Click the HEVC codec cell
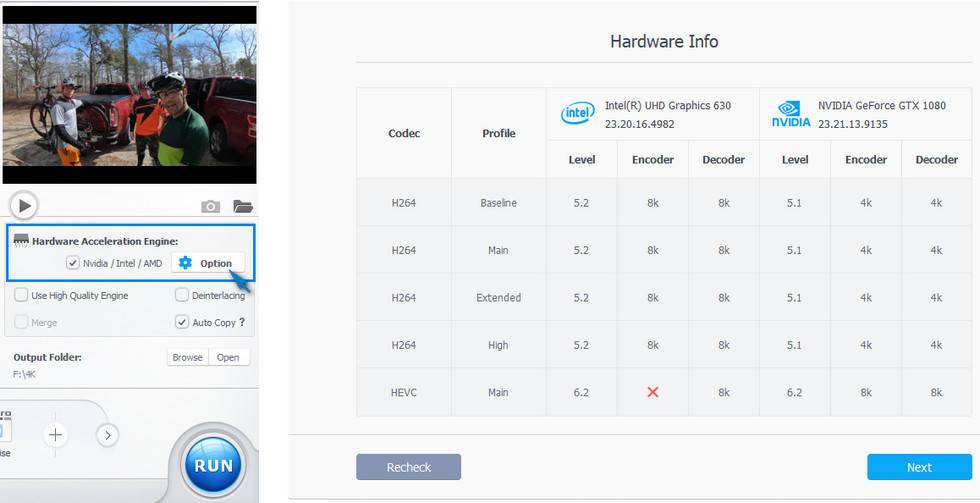The width and height of the screenshot is (980, 503). pos(404,392)
